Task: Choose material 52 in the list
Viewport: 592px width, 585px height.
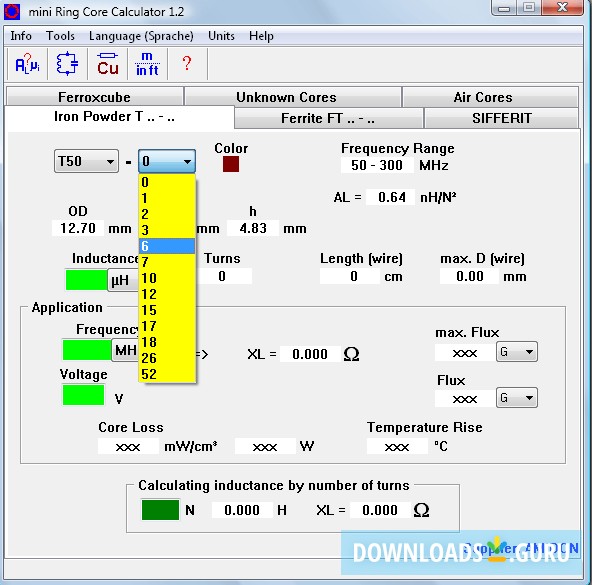Action: click(x=167, y=374)
